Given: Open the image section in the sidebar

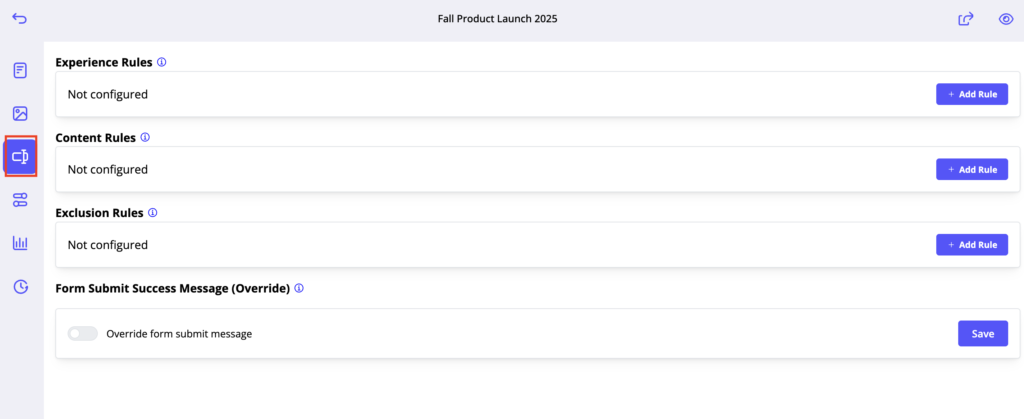Looking at the screenshot, I should tap(20, 114).
